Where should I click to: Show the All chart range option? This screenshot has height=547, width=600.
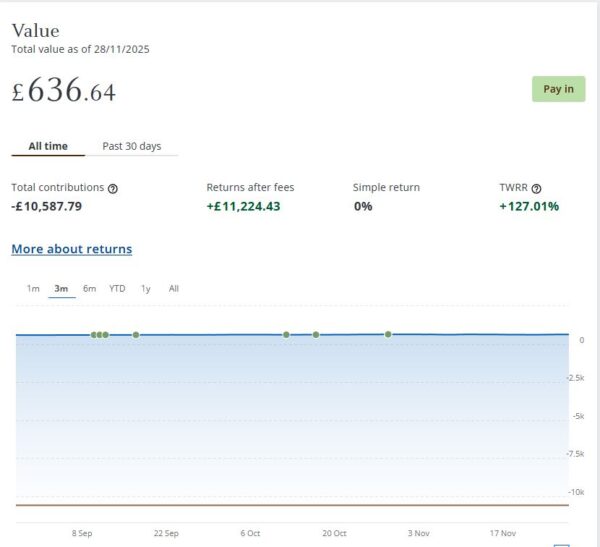coord(174,289)
